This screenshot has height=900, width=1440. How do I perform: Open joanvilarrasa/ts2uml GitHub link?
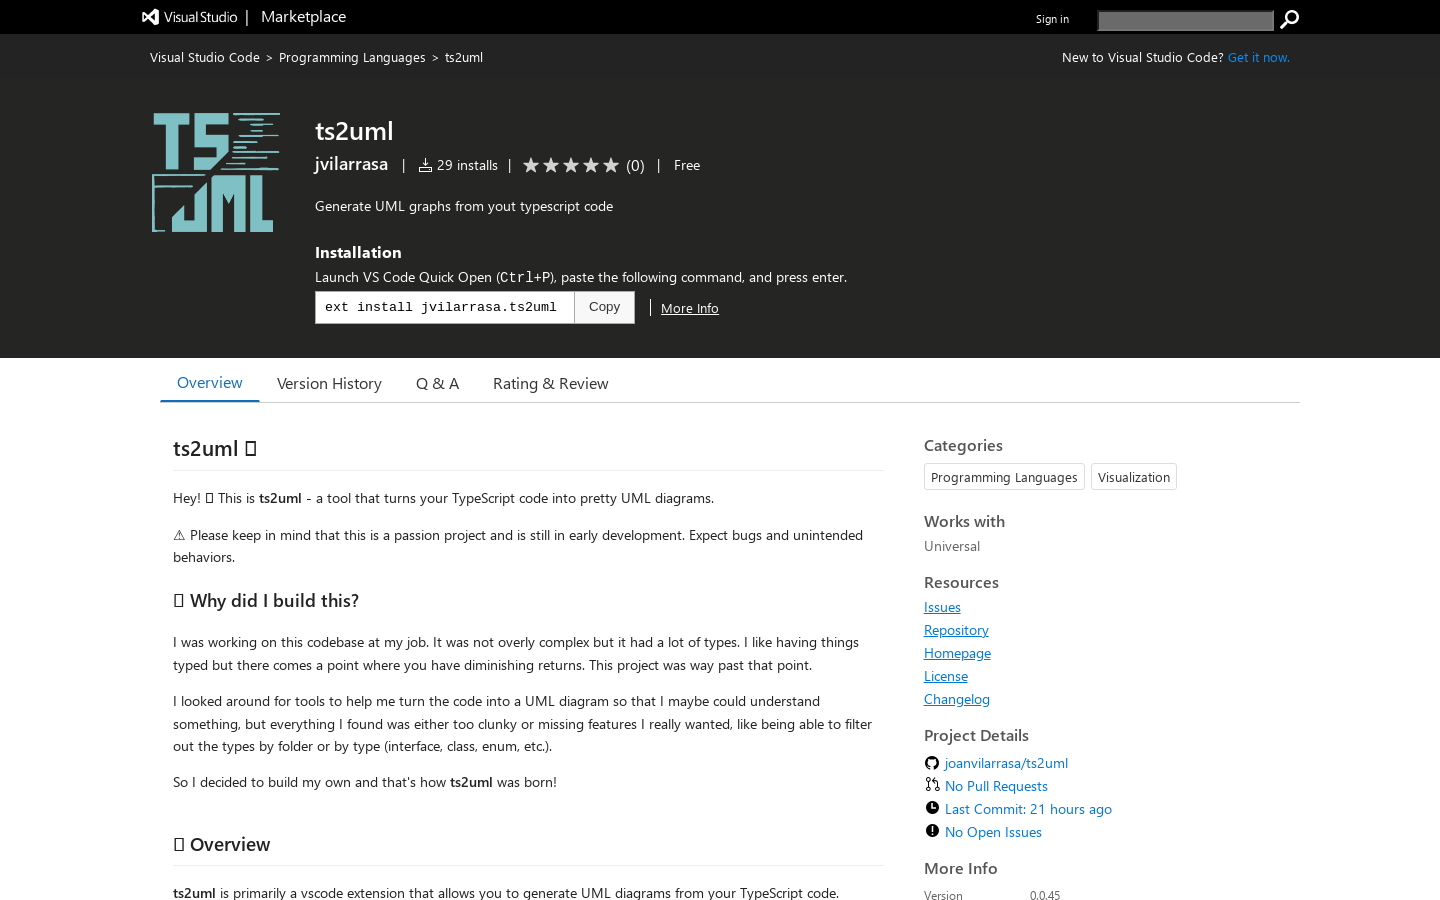point(1006,763)
